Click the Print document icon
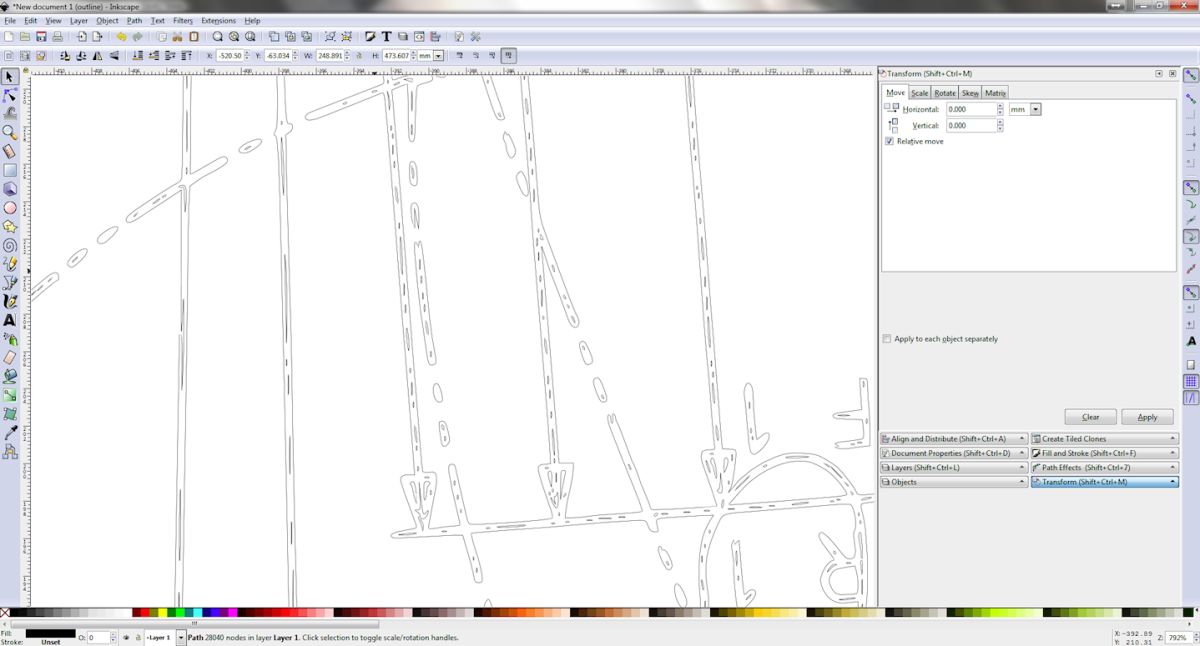 58,37
